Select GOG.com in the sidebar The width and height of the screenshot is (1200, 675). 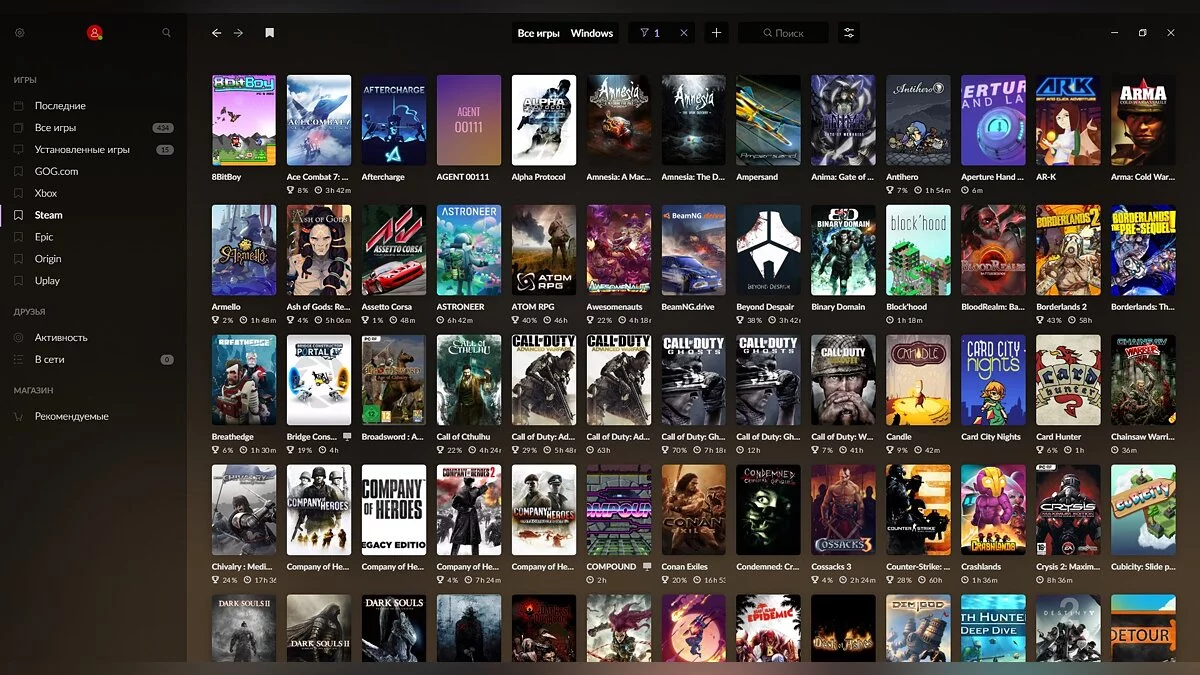click(x=56, y=171)
